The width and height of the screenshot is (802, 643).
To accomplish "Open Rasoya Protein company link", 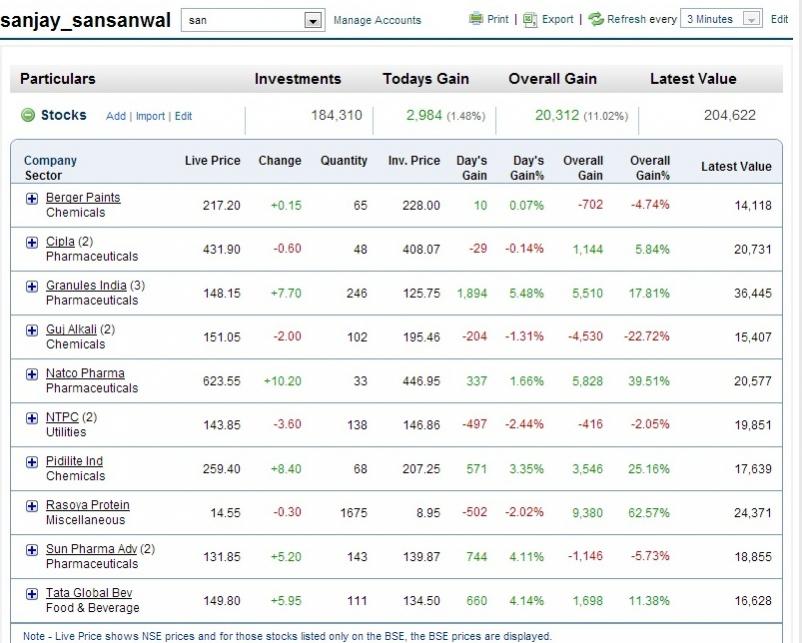I will click(87, 505).
